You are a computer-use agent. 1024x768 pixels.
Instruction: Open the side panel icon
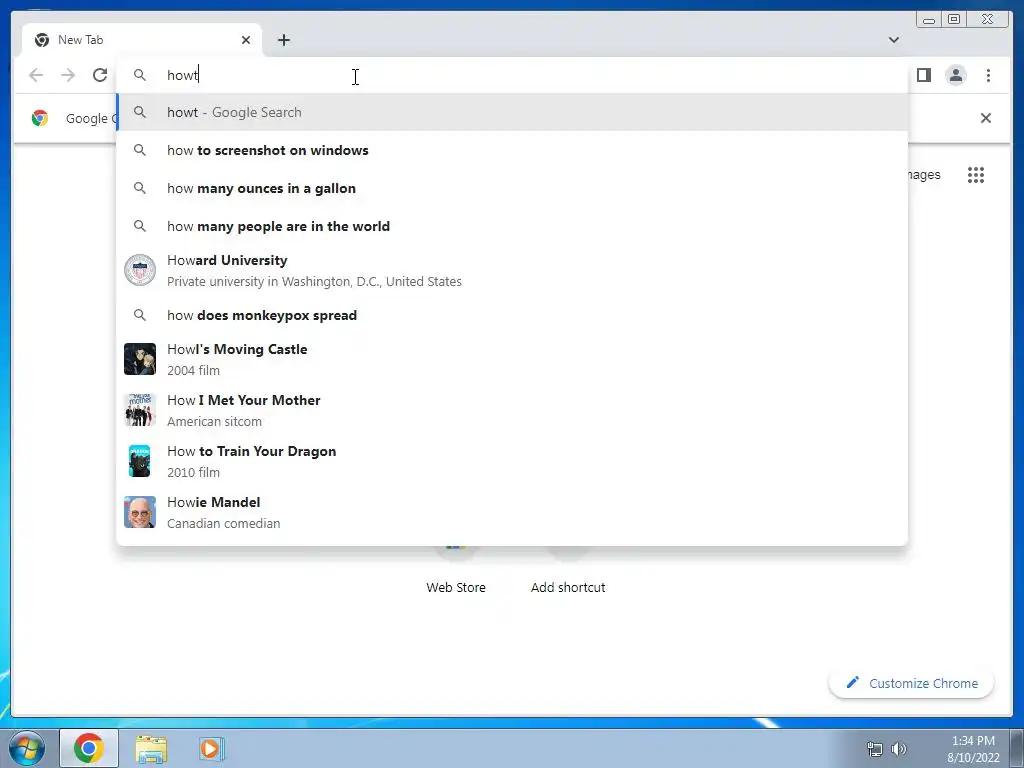(923, 75)
